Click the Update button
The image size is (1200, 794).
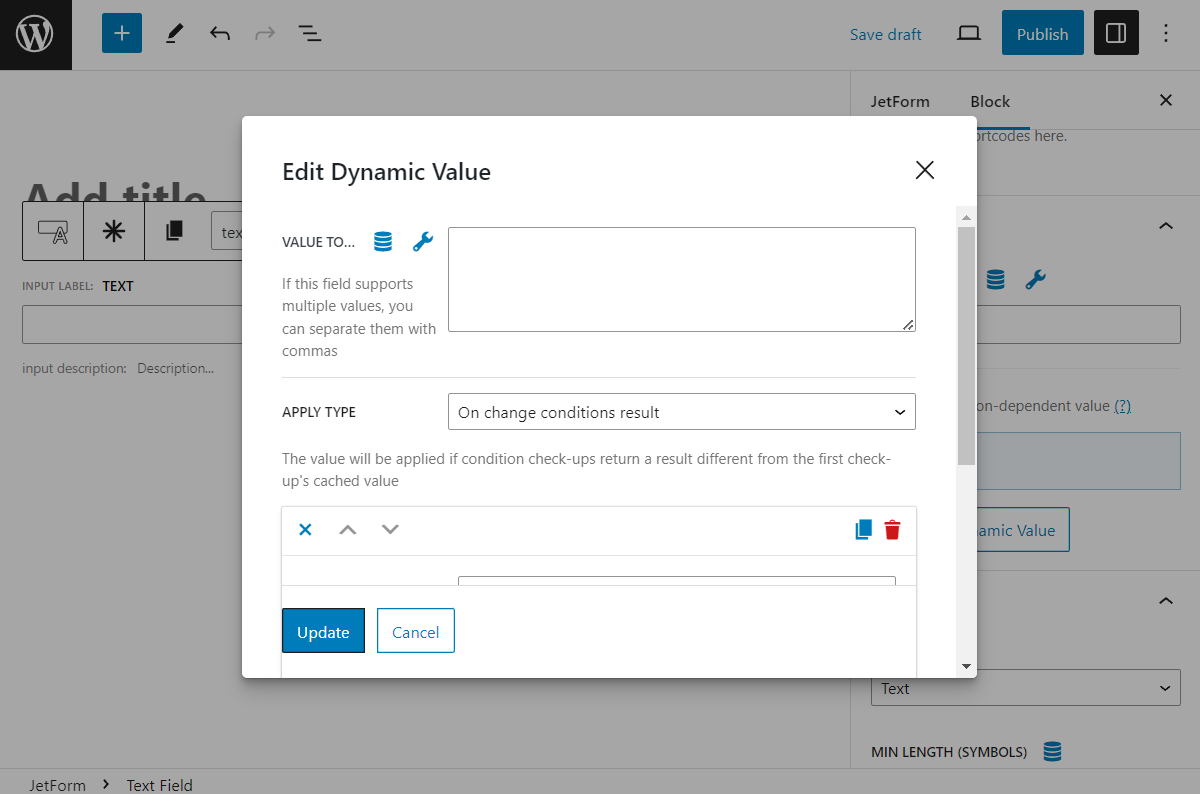click(x=323, y=631)
